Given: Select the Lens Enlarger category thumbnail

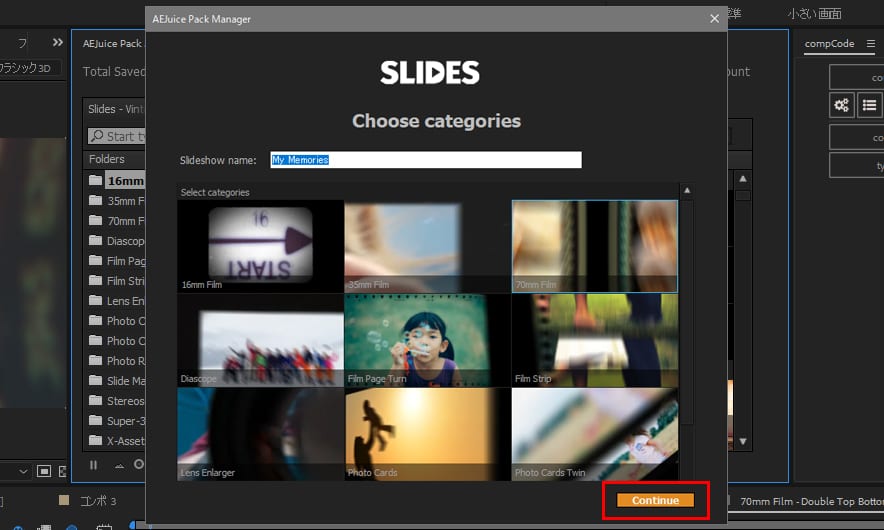Looking at the screenshot, I should tap(260, 434).
